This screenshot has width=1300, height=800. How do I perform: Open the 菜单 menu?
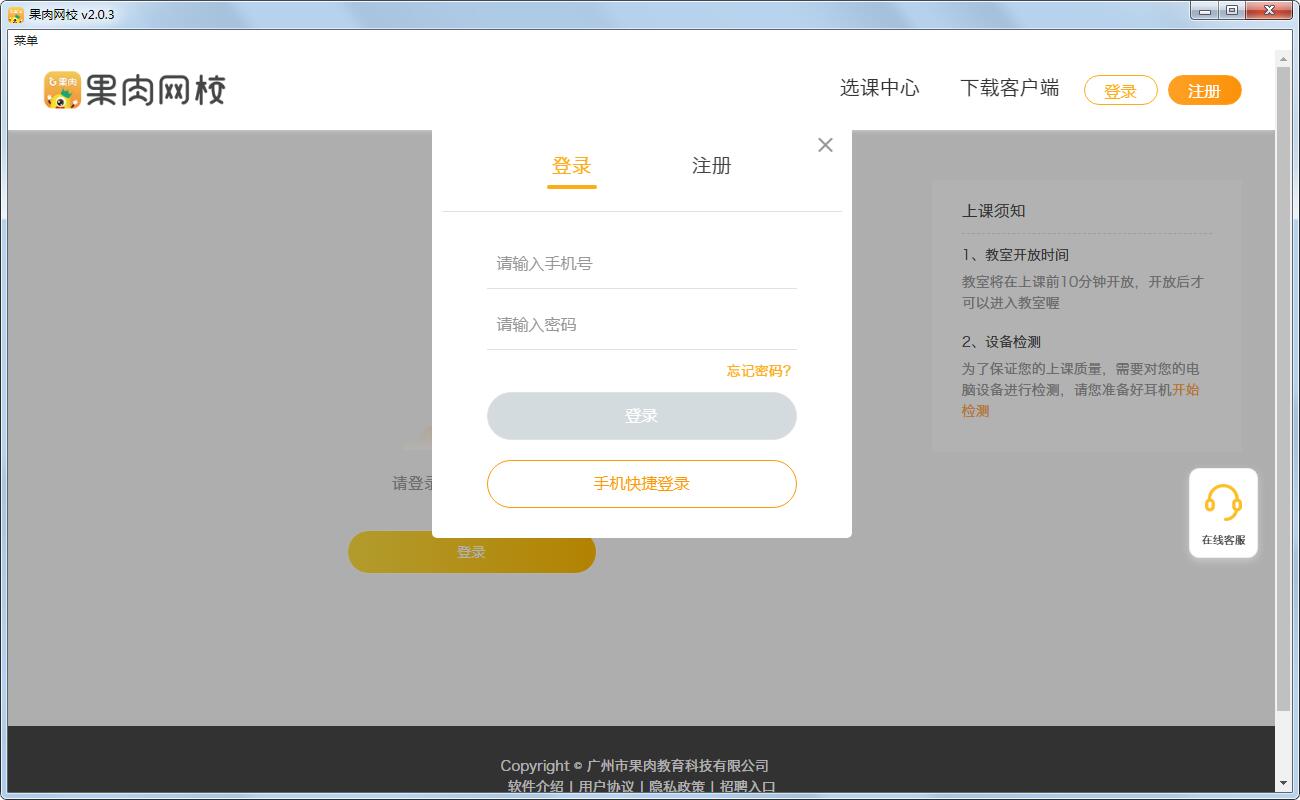(25, 40)
